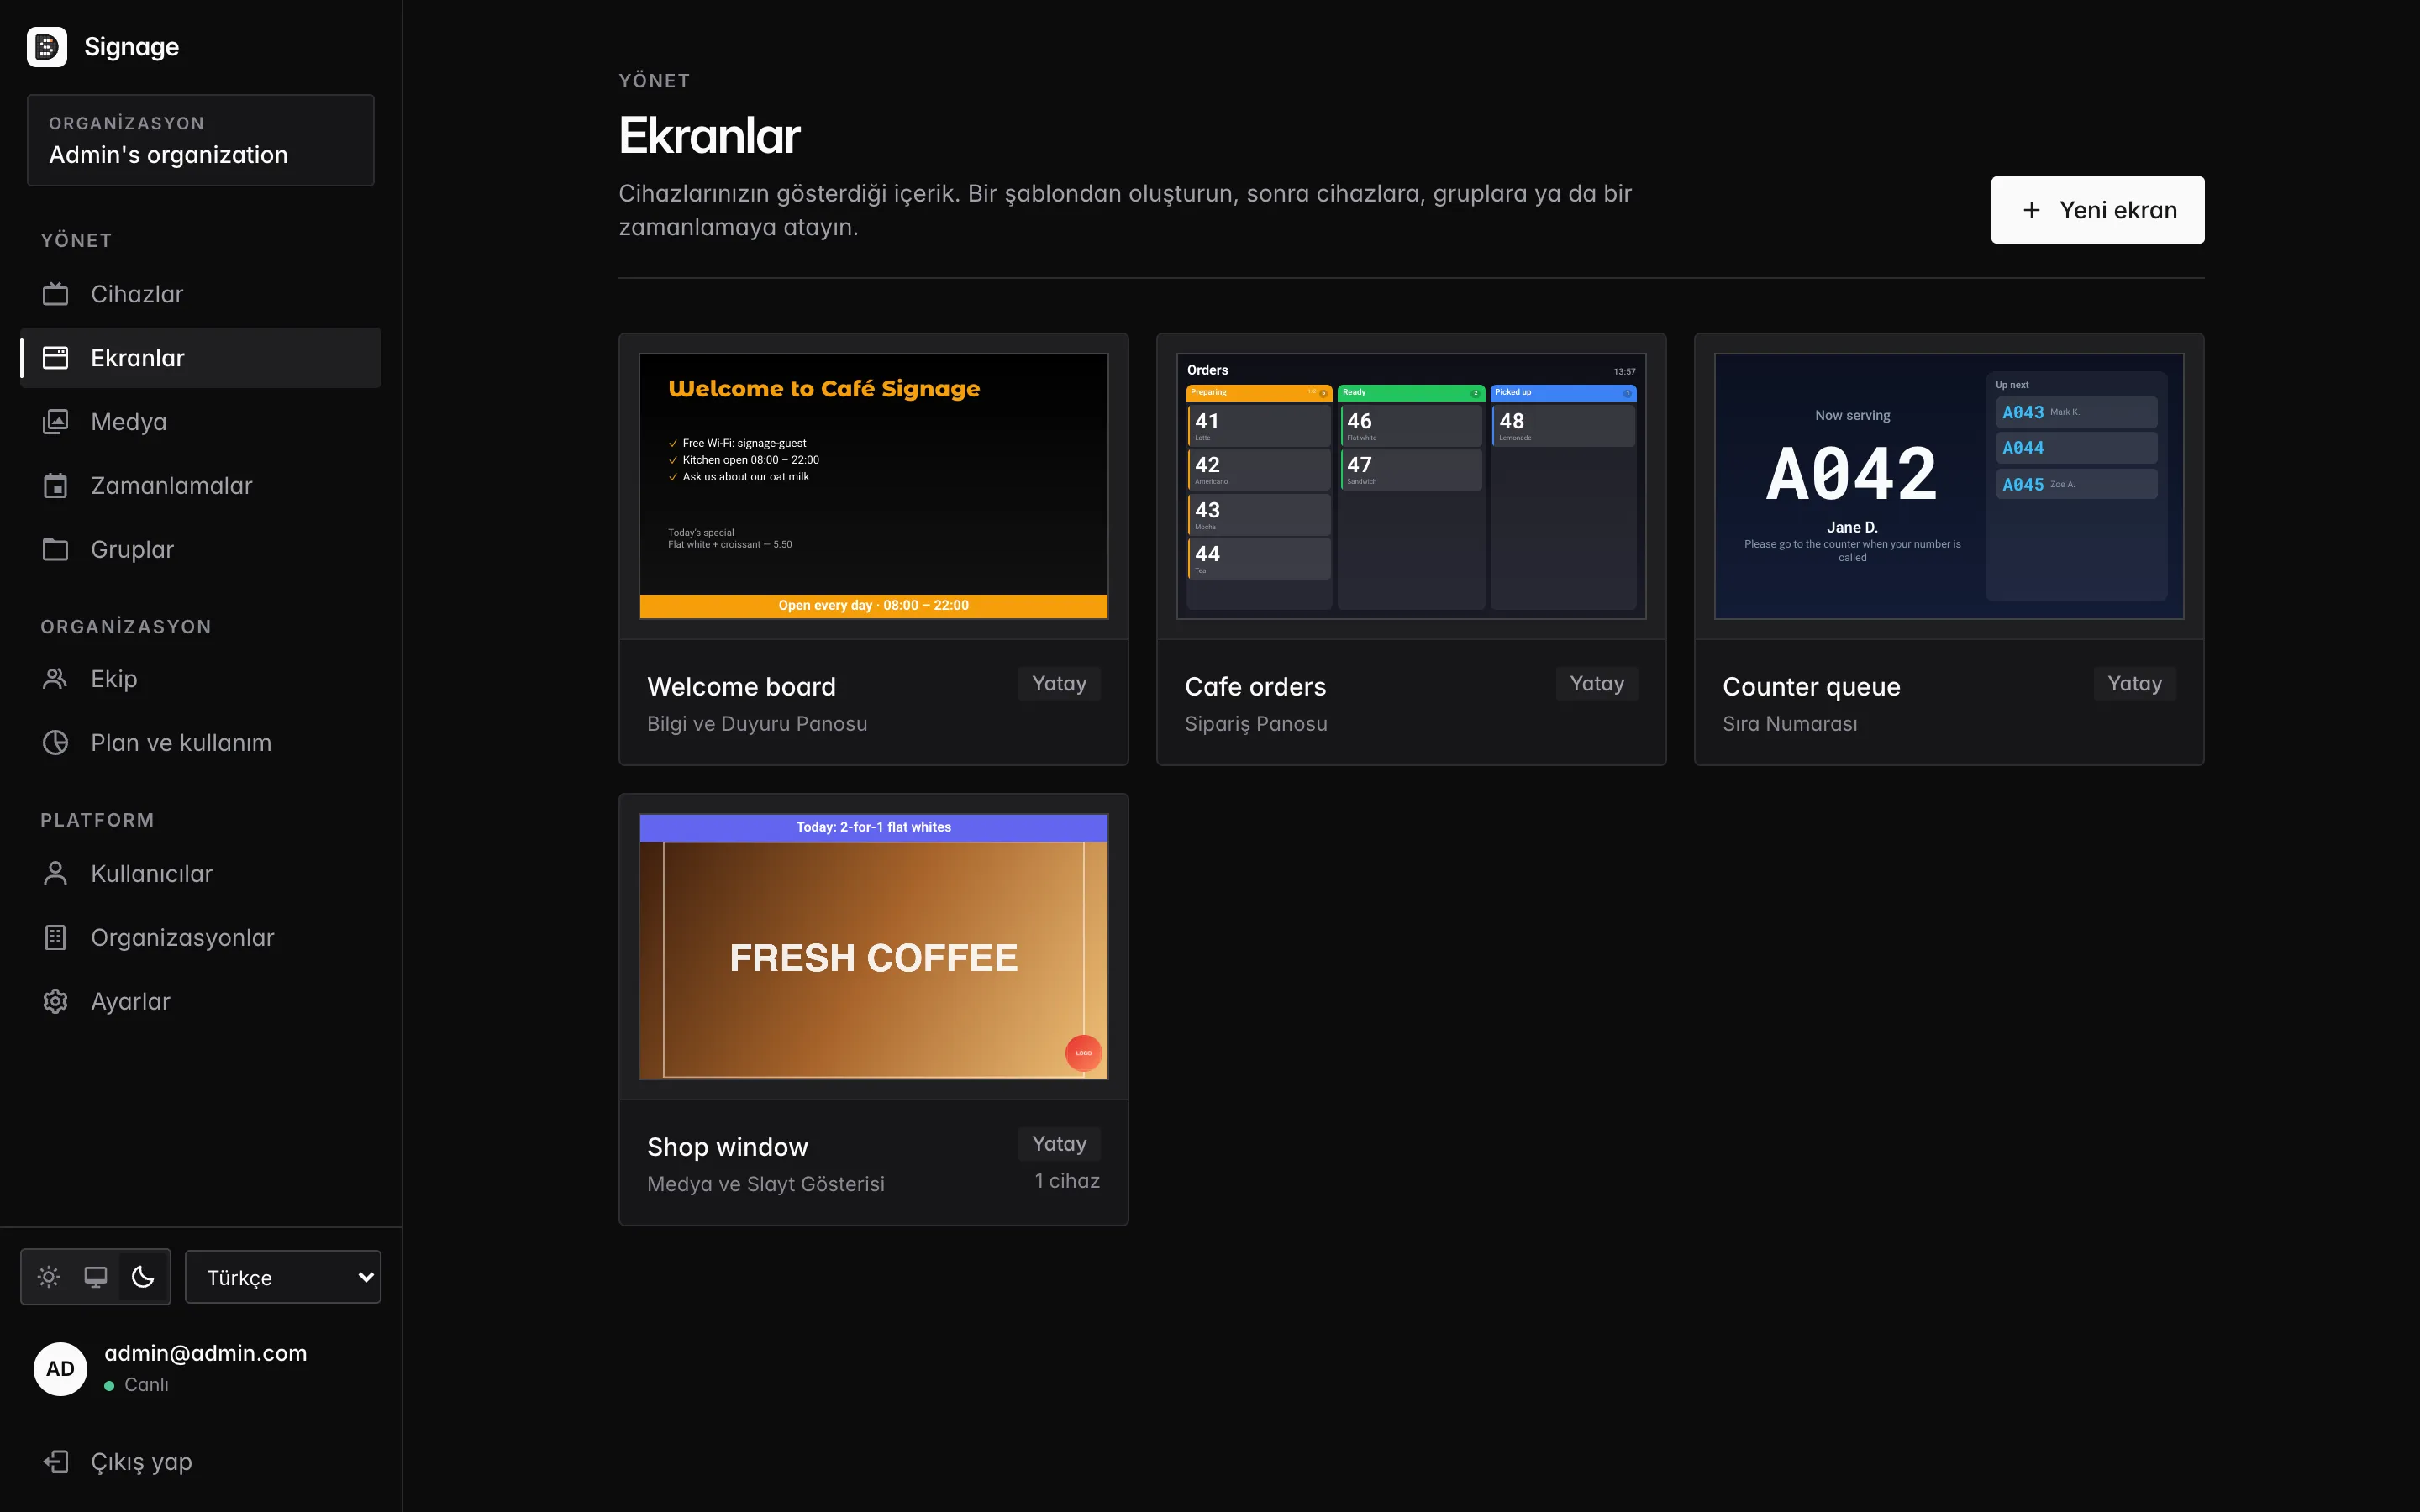Click the AD user avatar
Viewport: 2420px width, 1512px height.
pyautogui.click(x=60, y=1369)
